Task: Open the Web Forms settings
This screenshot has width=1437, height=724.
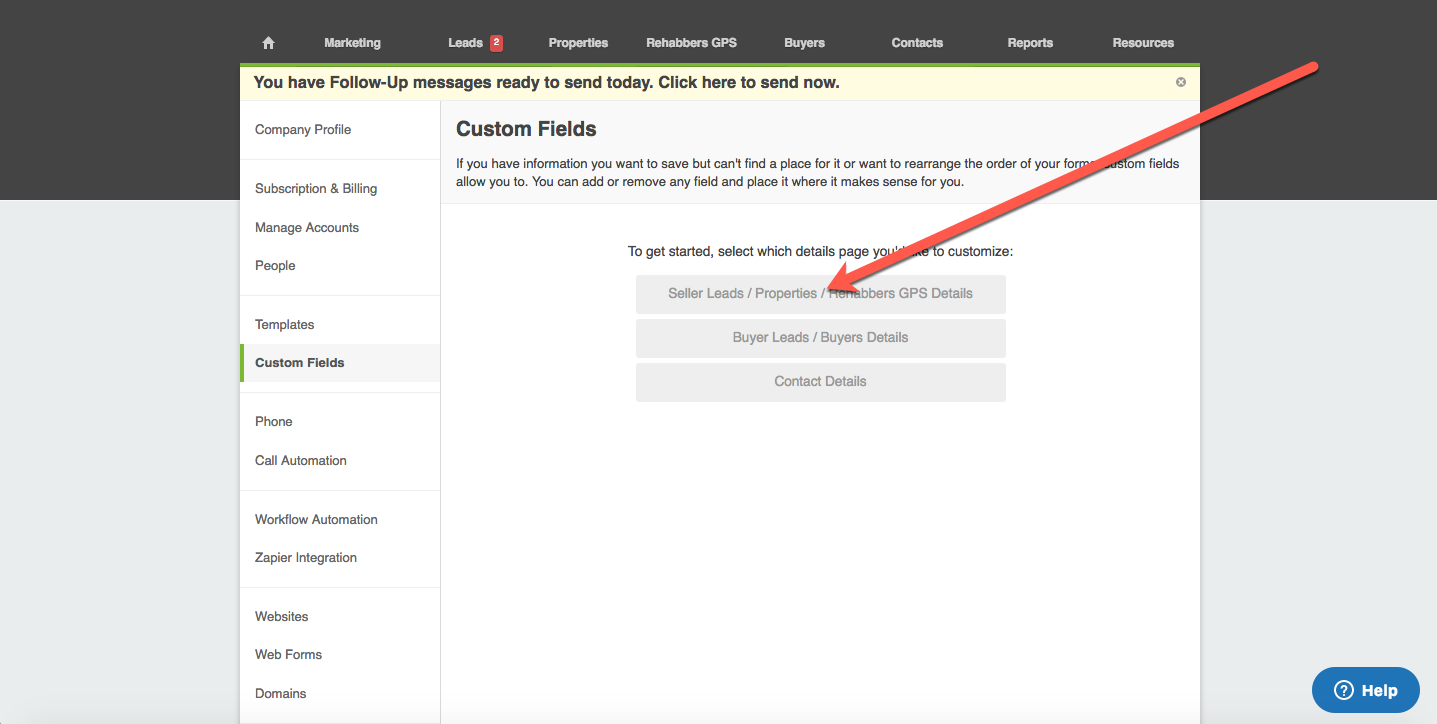Action: 288,655
